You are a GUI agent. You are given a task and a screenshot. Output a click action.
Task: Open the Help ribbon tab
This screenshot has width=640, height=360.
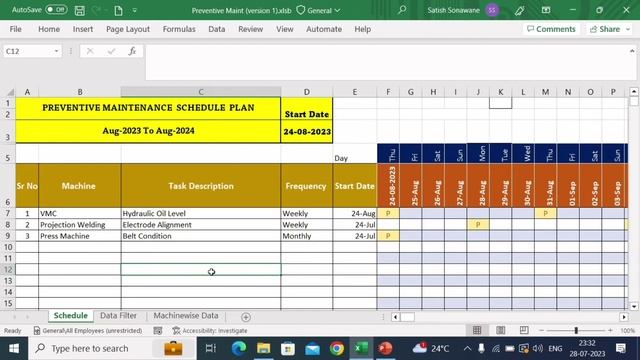(362, 29)
